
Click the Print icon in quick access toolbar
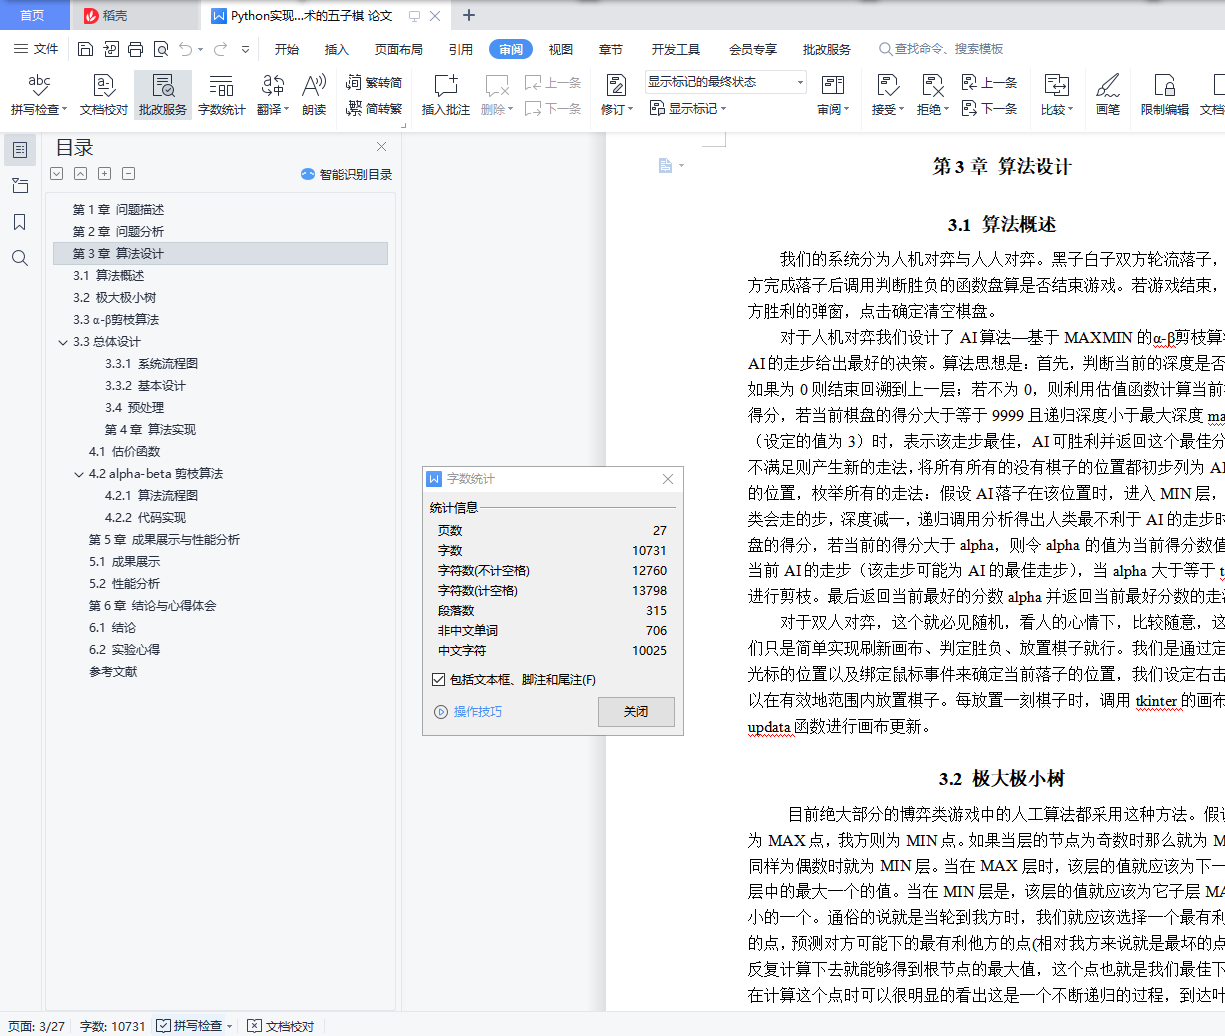pos(135,49)
